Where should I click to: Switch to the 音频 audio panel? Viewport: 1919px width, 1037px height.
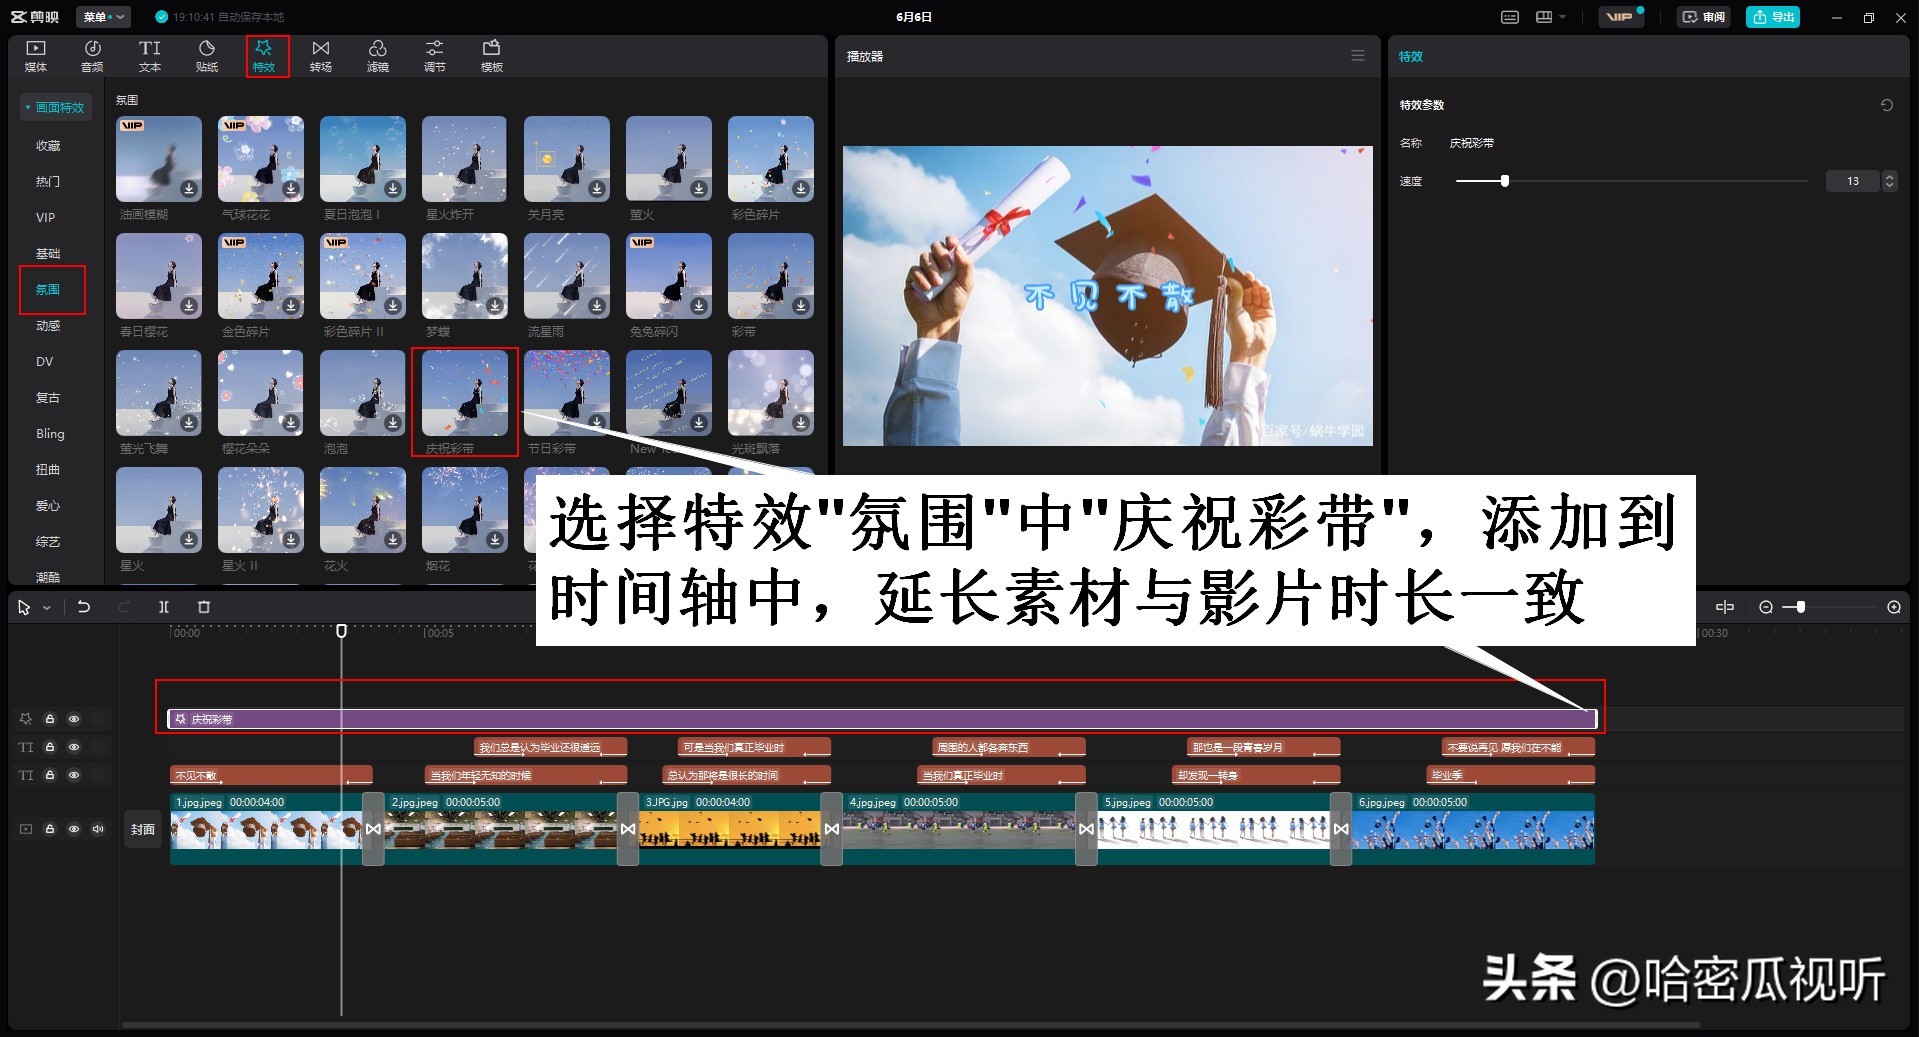pos(92,55)
